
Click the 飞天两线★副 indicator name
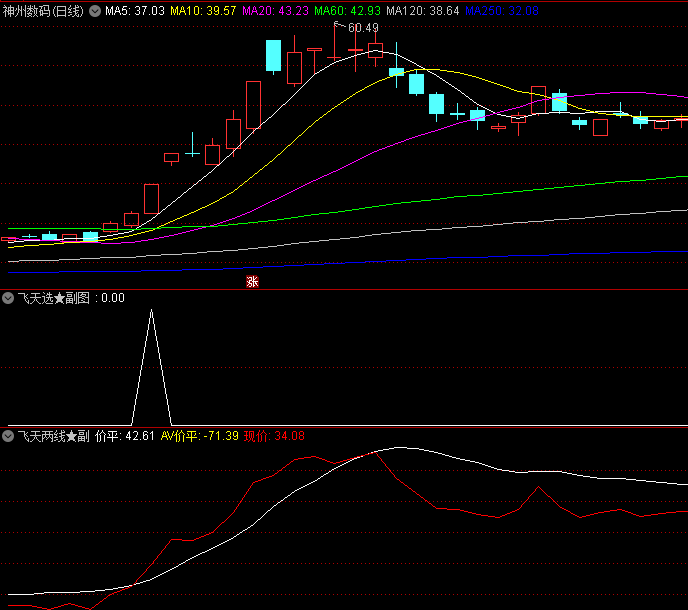[54, 436]
